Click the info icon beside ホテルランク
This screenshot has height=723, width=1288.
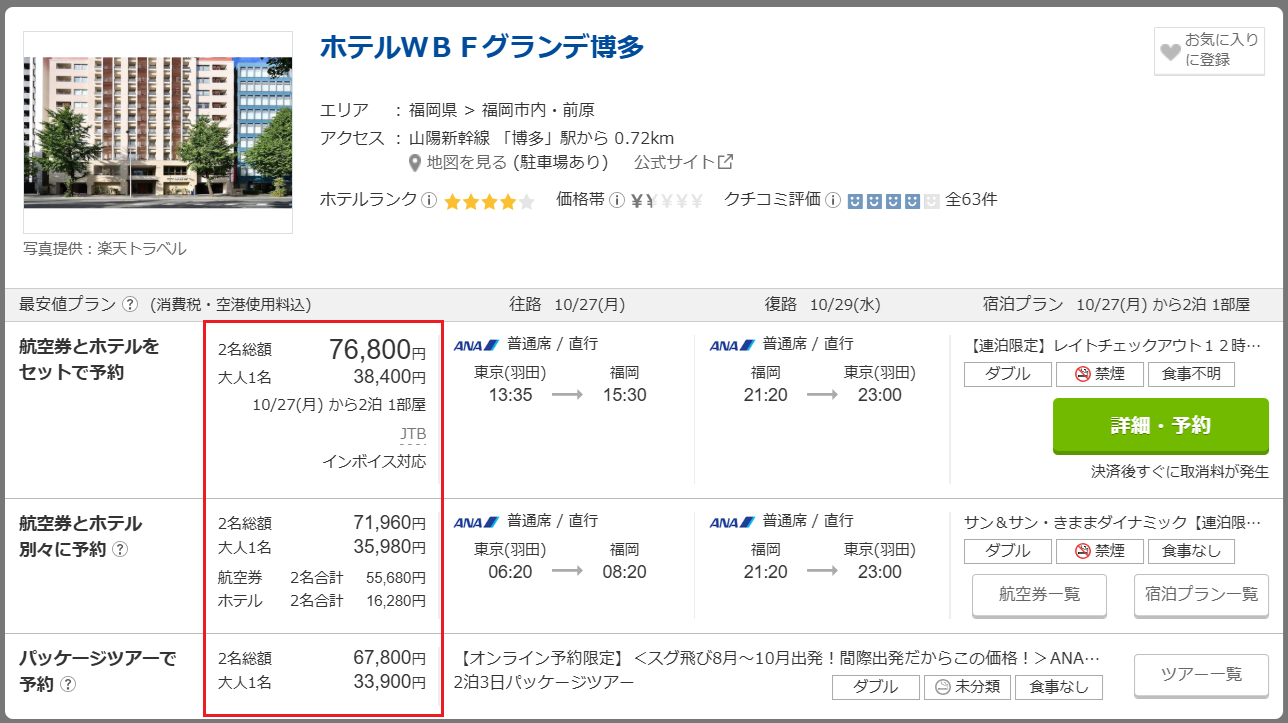pos(429,200)
